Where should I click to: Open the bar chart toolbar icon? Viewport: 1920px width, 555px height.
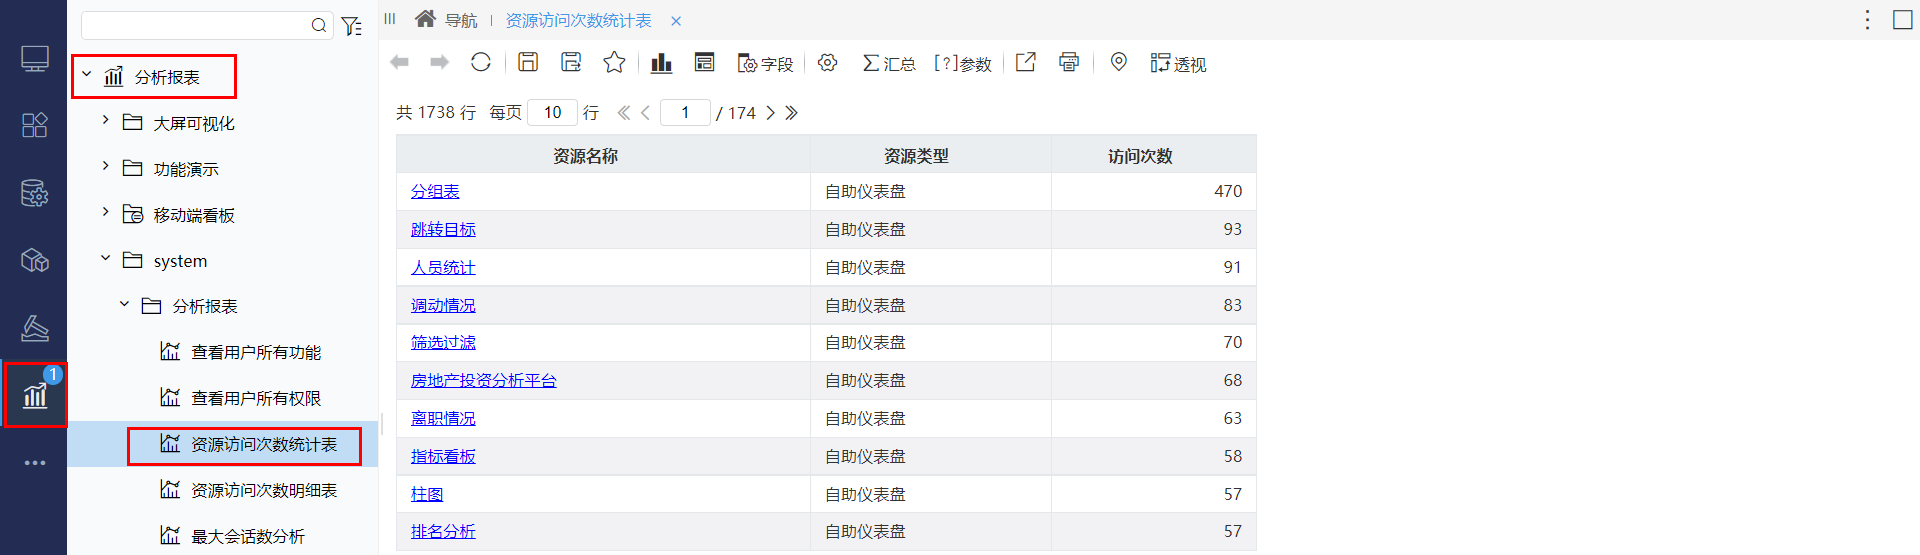coord(661,63)
